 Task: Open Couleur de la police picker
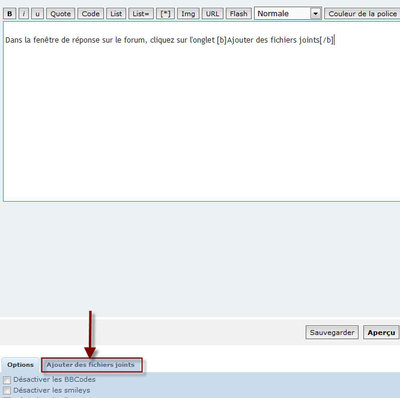[362, 14]
